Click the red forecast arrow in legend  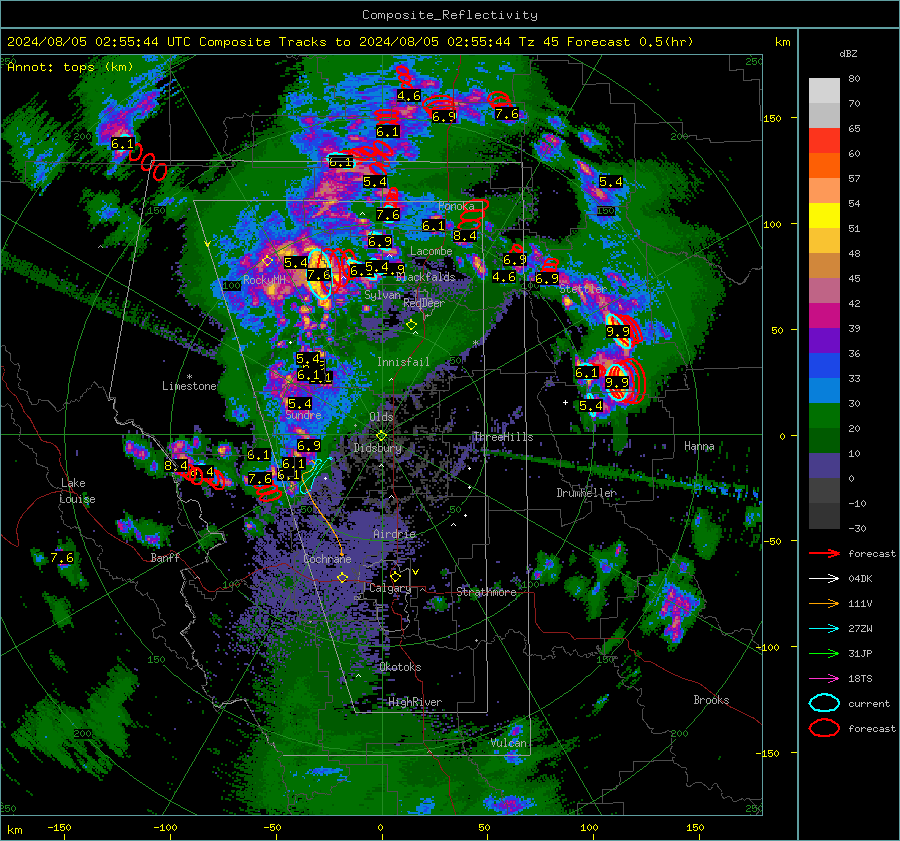pyautogui.click(x=824, y=553)
